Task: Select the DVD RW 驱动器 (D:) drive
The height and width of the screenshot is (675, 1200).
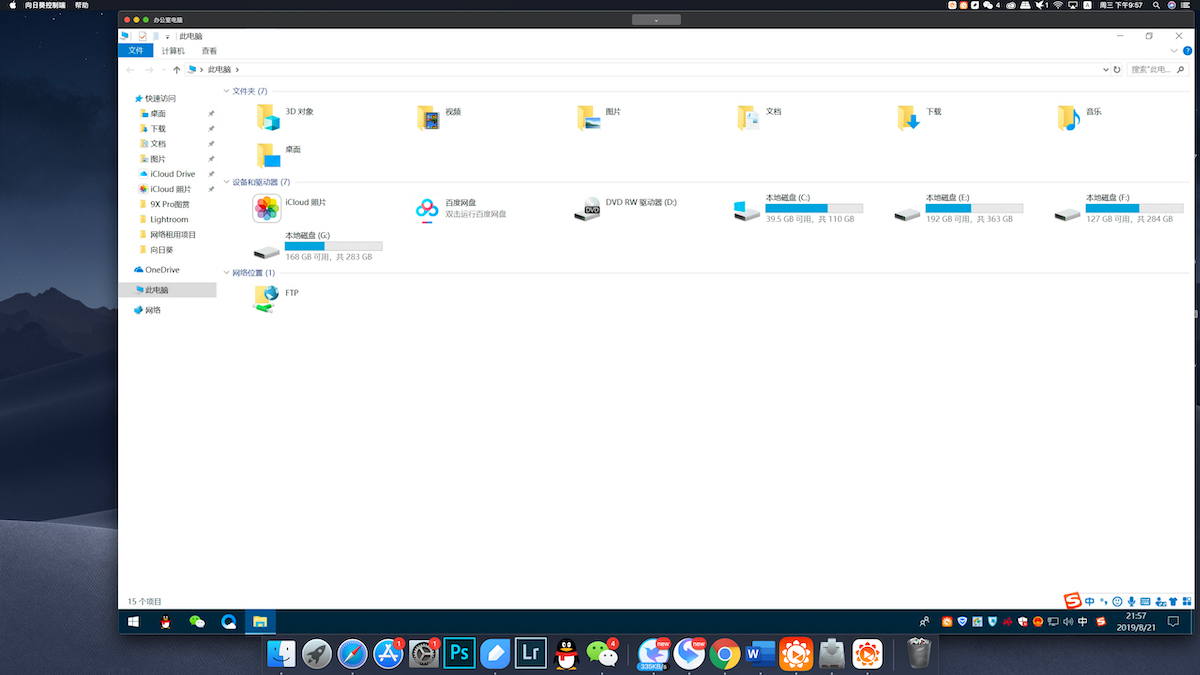Action: (x=587, y=209)
